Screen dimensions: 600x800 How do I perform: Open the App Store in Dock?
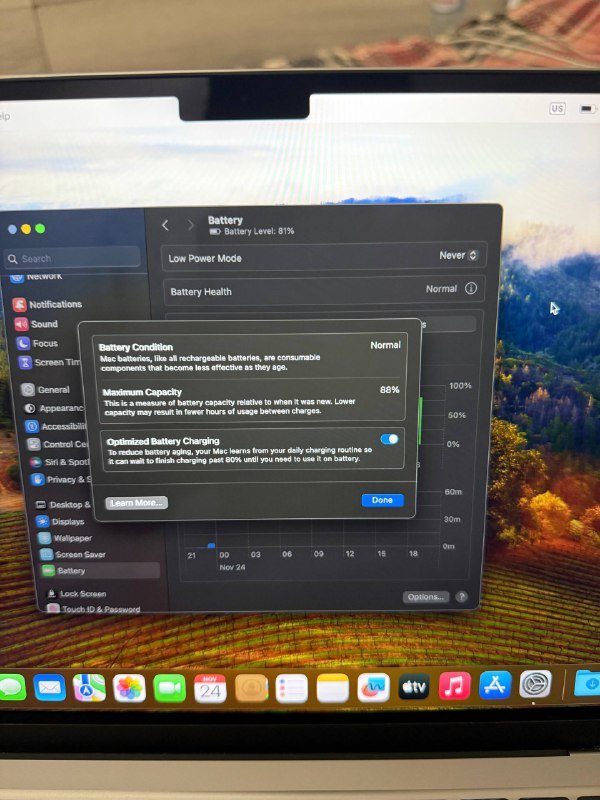495,685
